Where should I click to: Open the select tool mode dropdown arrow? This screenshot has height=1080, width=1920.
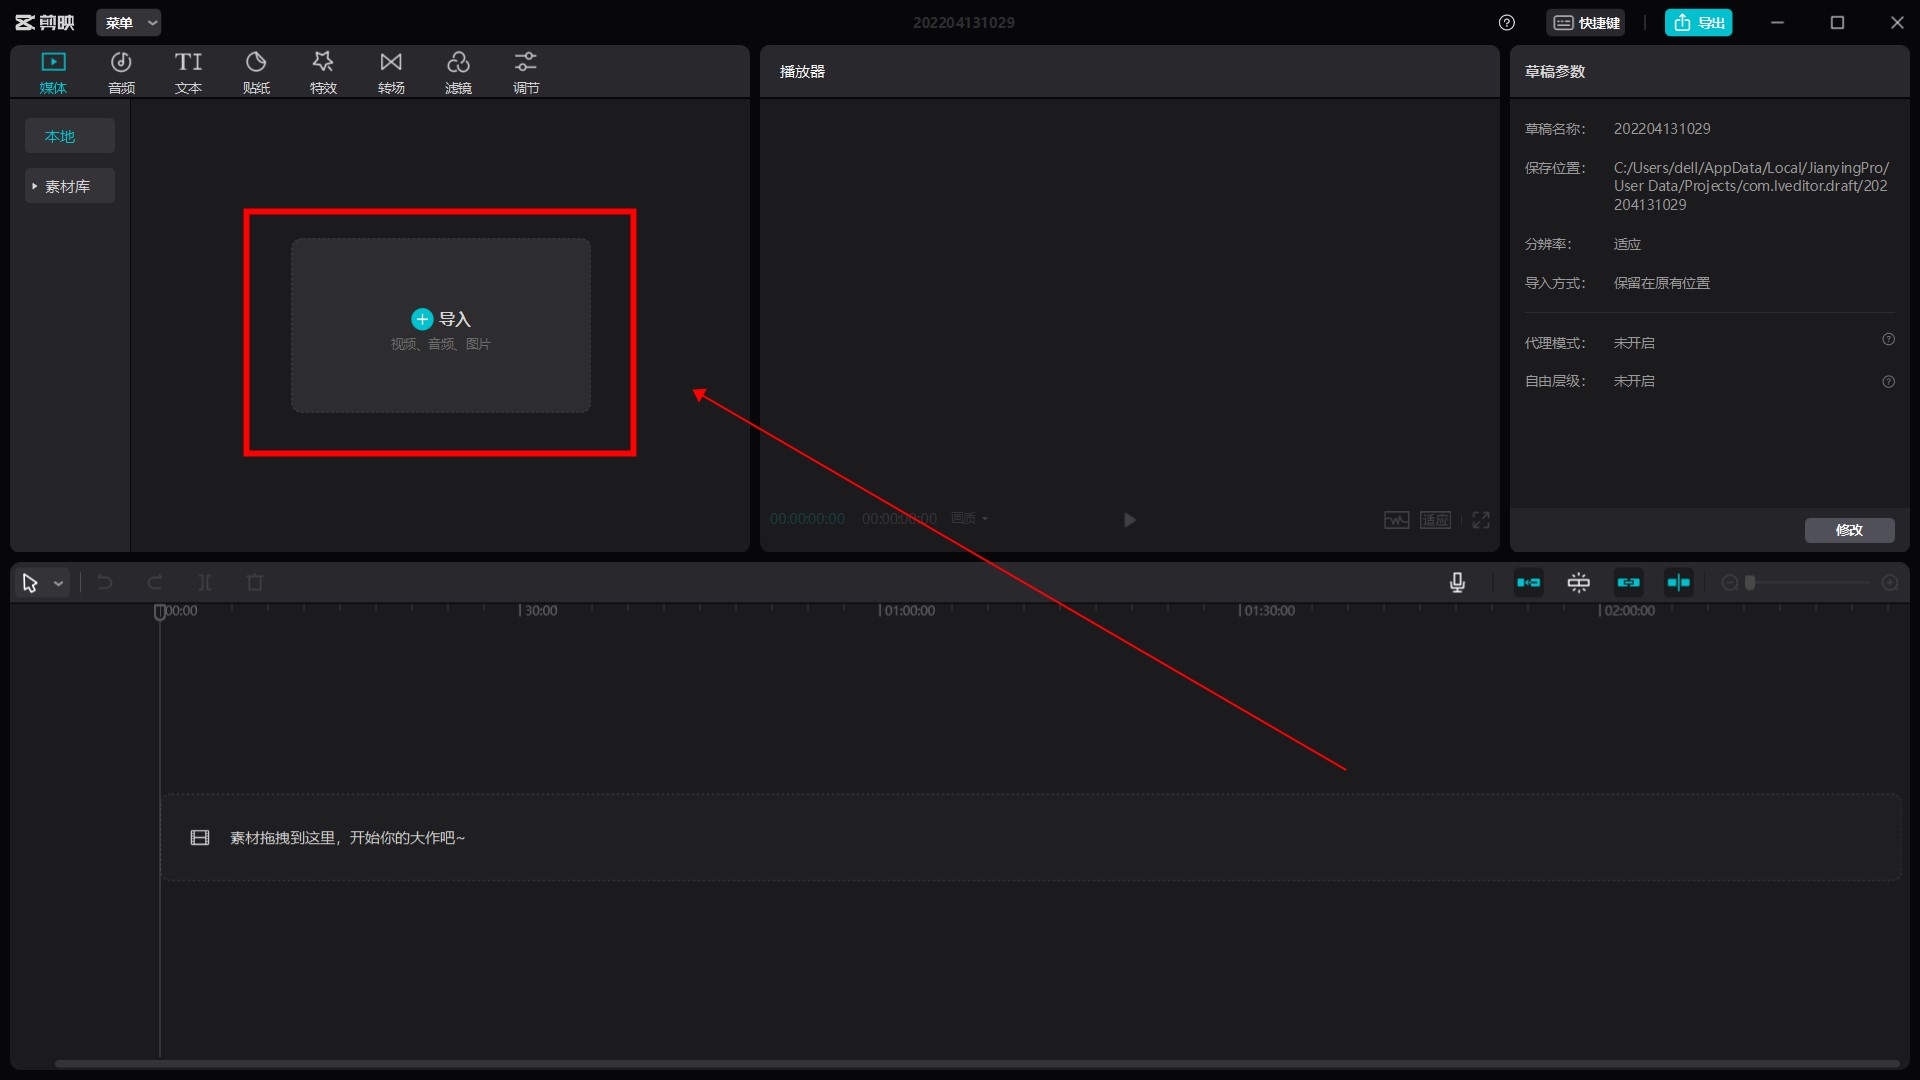click(59, 583)
